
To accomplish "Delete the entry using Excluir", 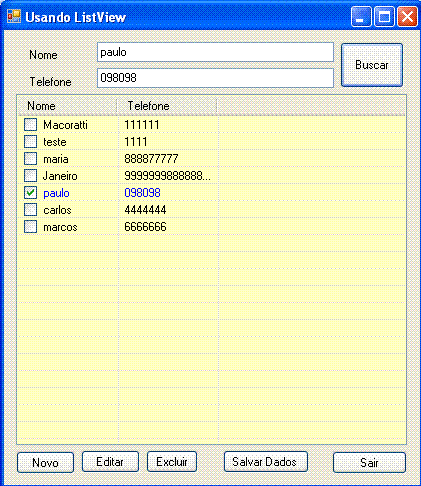I will (x=172, y=462).
